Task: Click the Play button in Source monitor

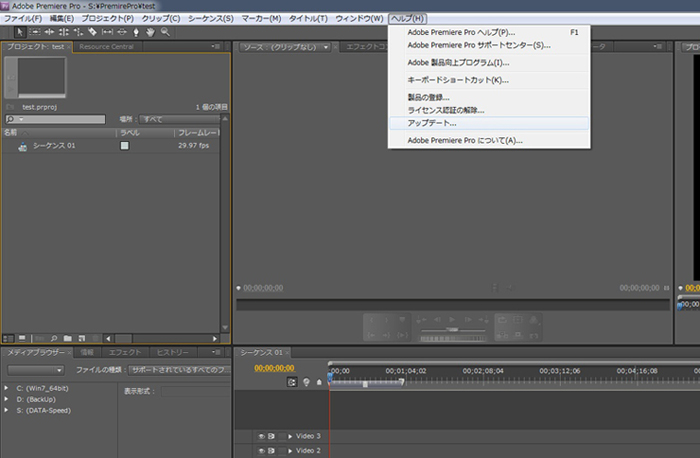Action: 452,319
